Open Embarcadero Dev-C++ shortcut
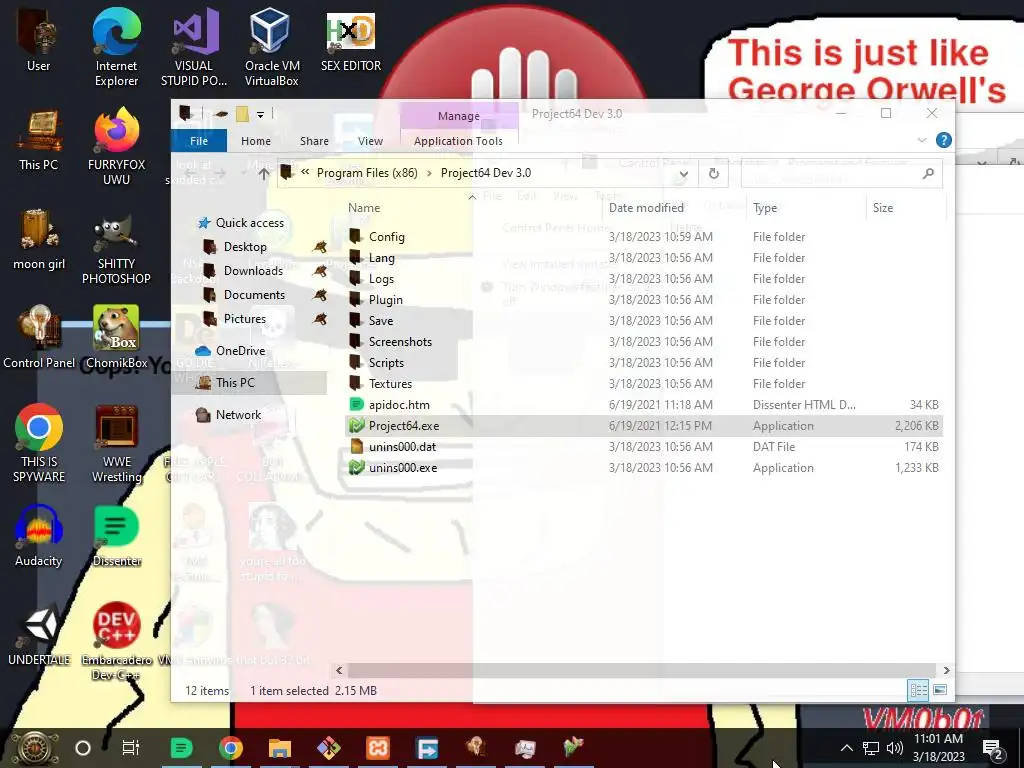 point(116,643)
